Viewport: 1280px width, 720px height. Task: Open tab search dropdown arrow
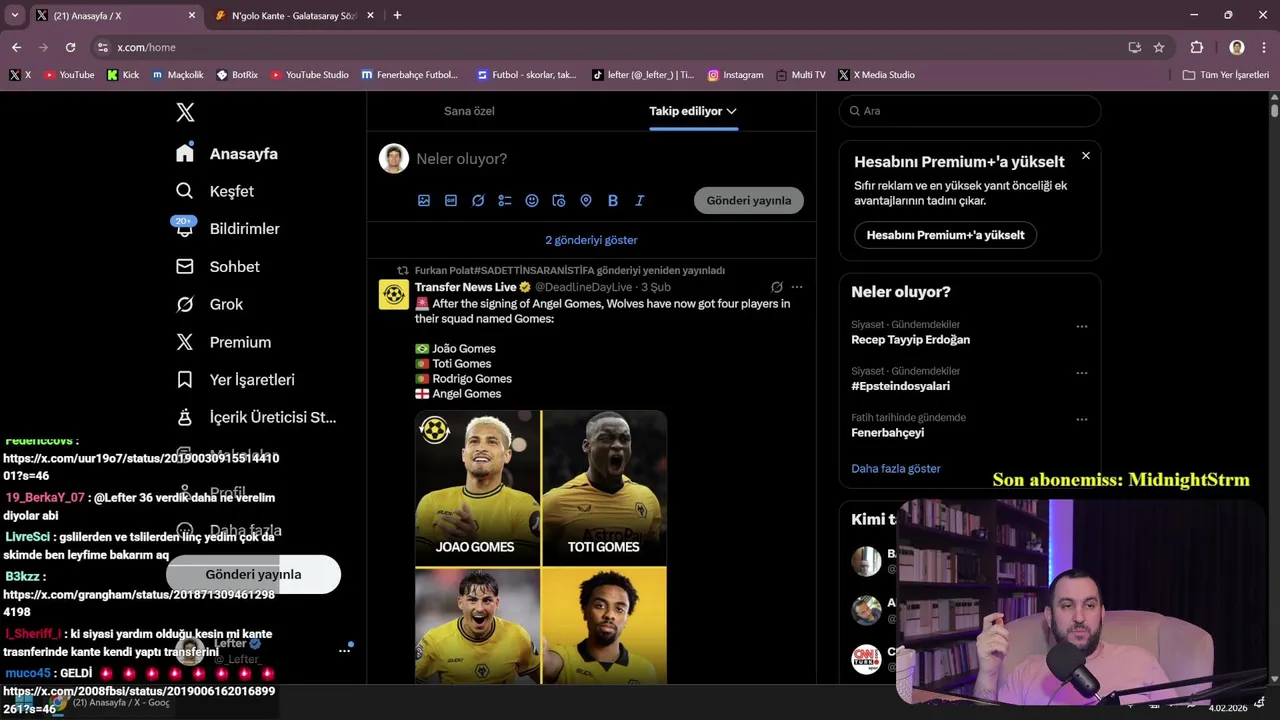click(x=14, y=15)
